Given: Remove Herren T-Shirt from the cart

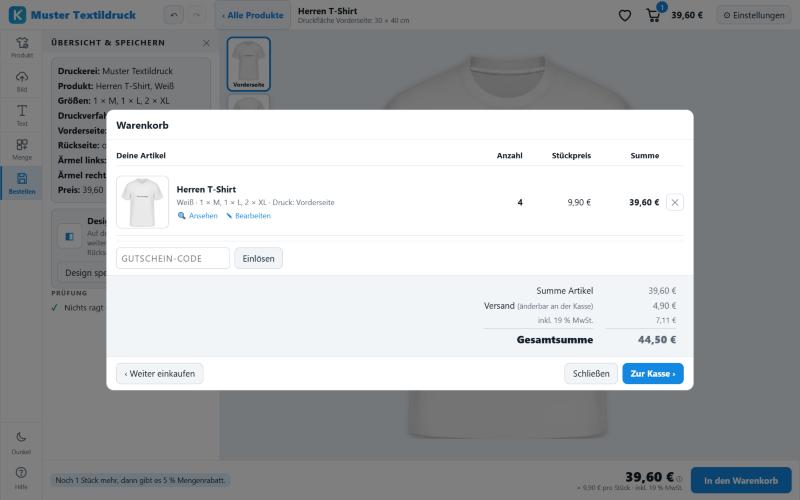Looking at the screenshot, I should [674, 202].
